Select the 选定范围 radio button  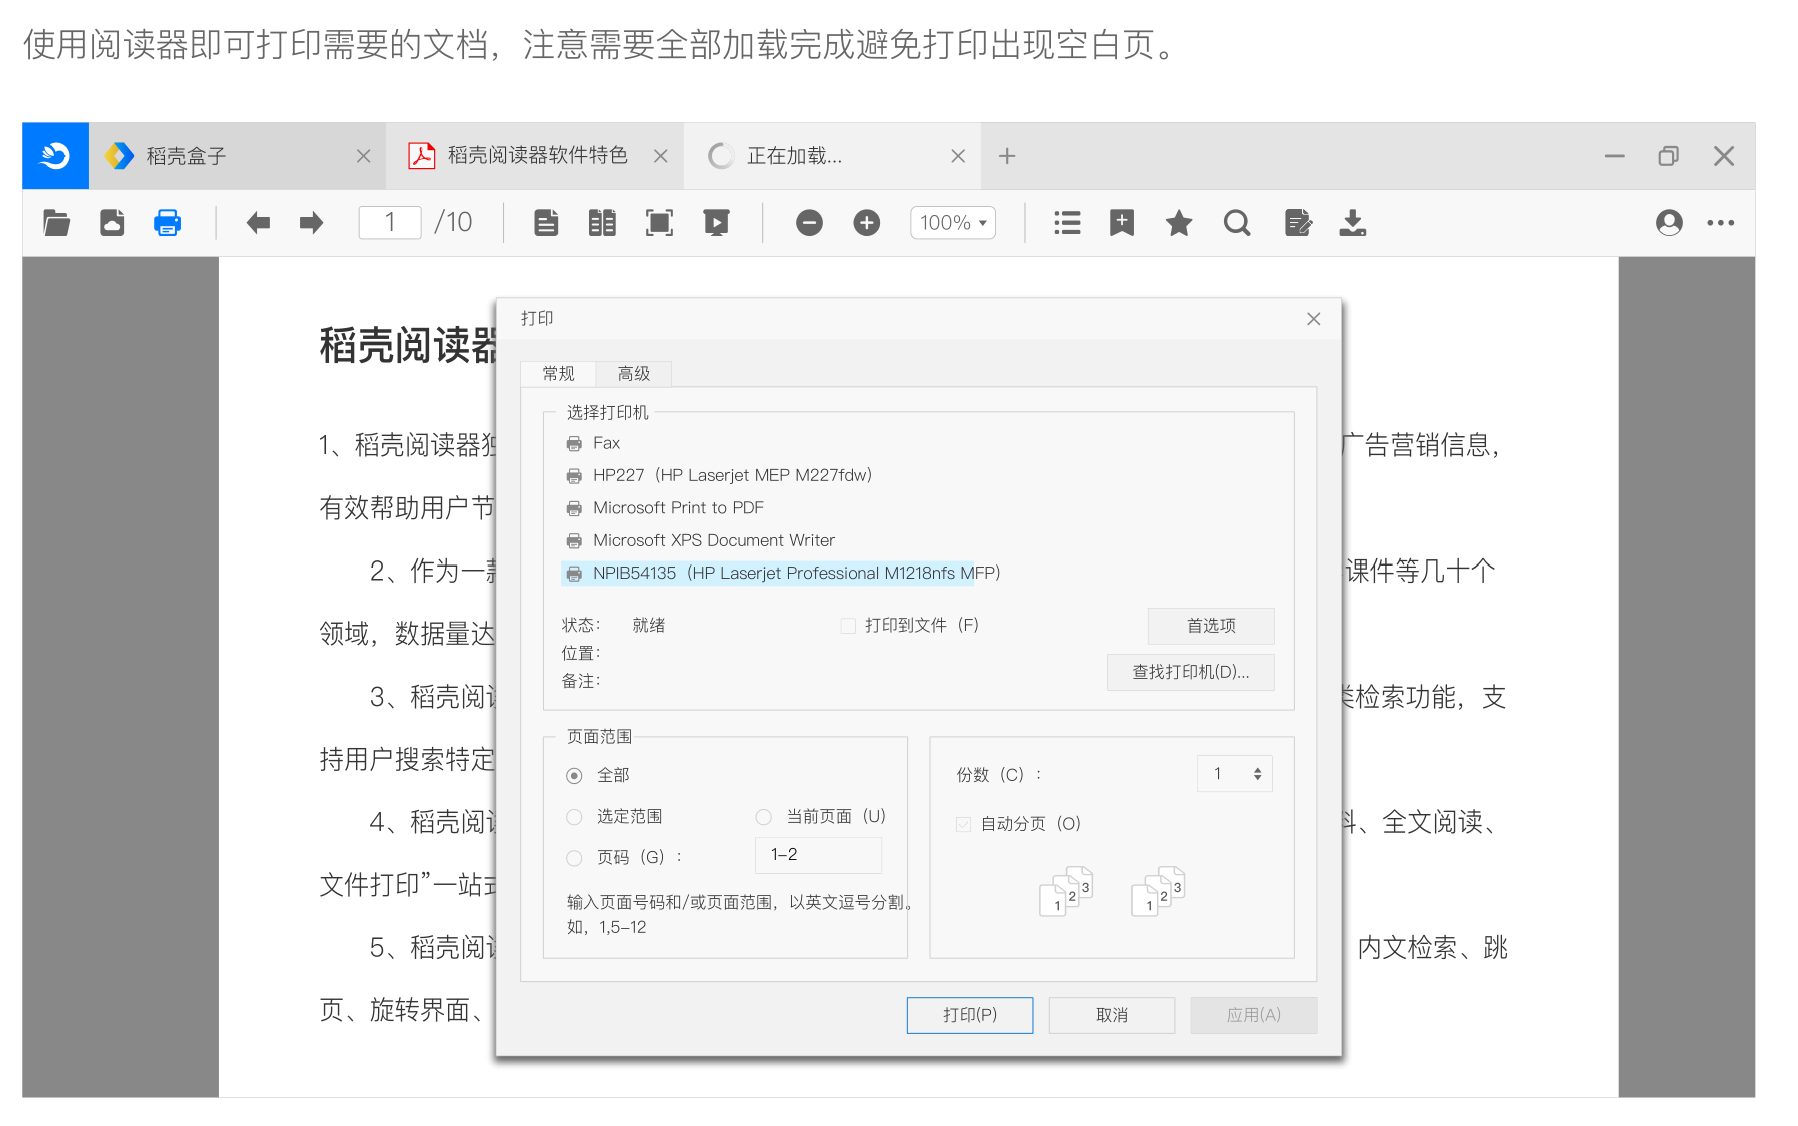[574, 817]
